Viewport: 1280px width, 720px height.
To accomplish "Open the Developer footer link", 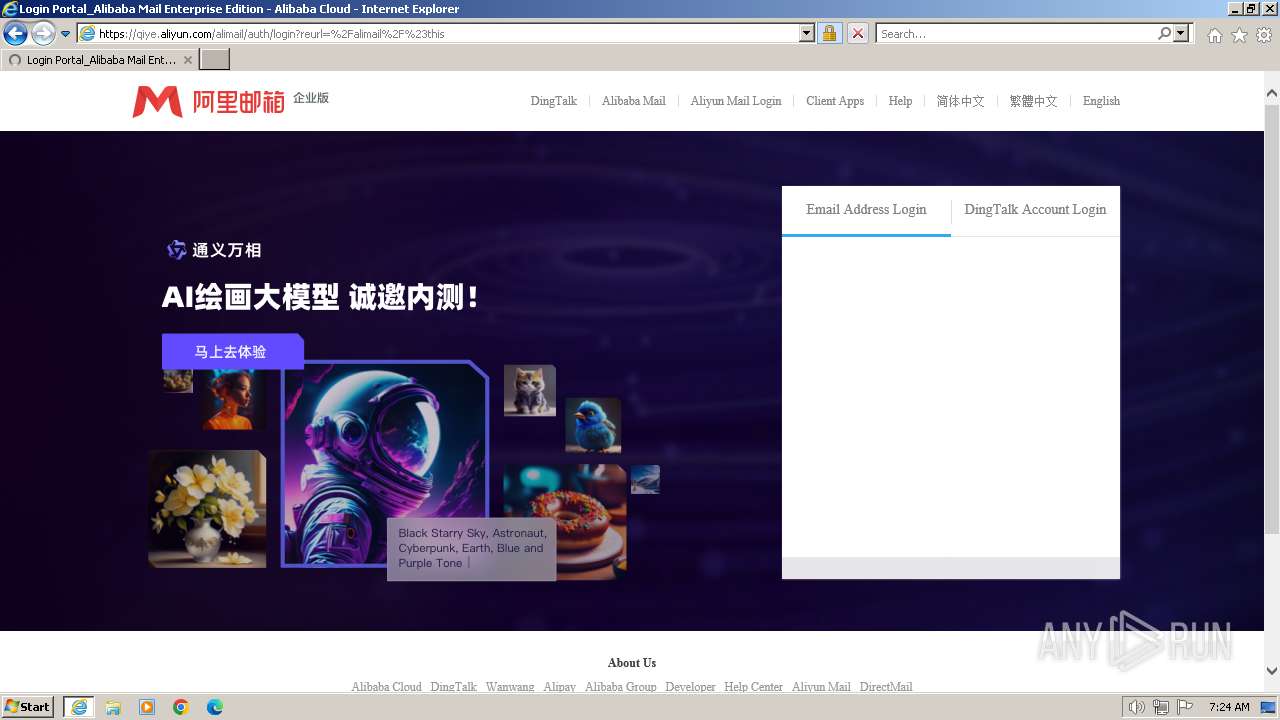I will (690, 687).
